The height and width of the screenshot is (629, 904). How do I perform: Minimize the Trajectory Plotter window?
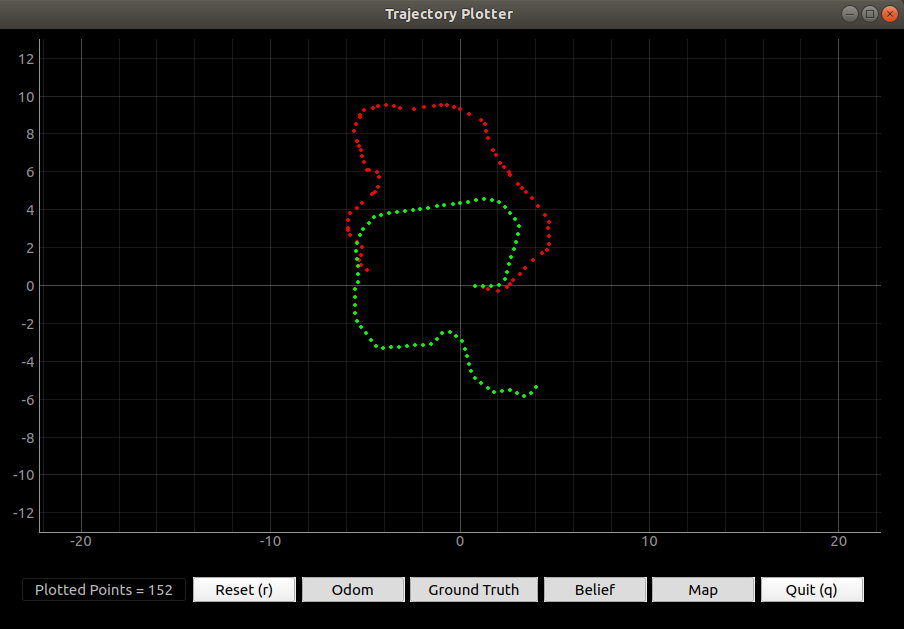click(850, 14)
